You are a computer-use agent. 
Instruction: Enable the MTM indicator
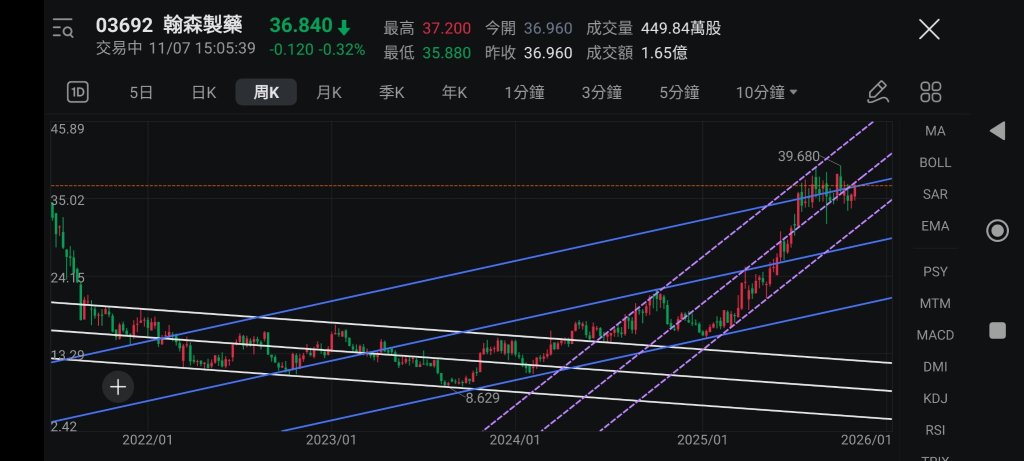tap(935, 304)
